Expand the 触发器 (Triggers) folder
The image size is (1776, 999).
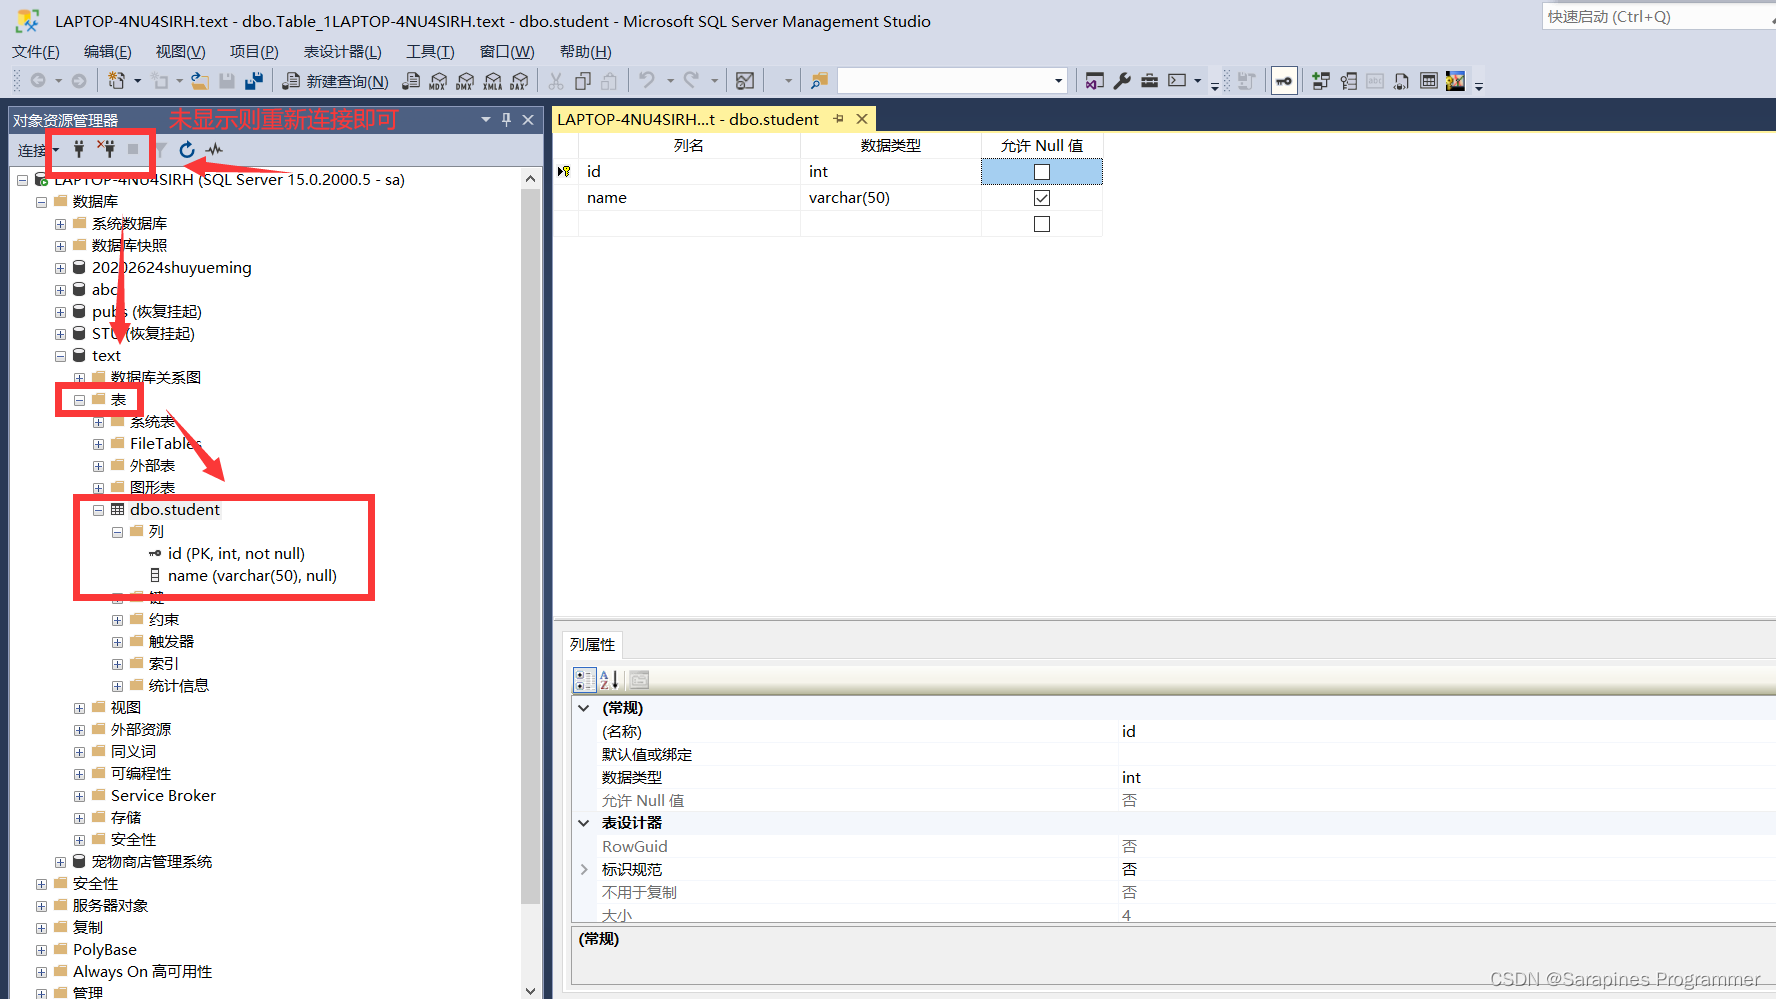(117, 642)
